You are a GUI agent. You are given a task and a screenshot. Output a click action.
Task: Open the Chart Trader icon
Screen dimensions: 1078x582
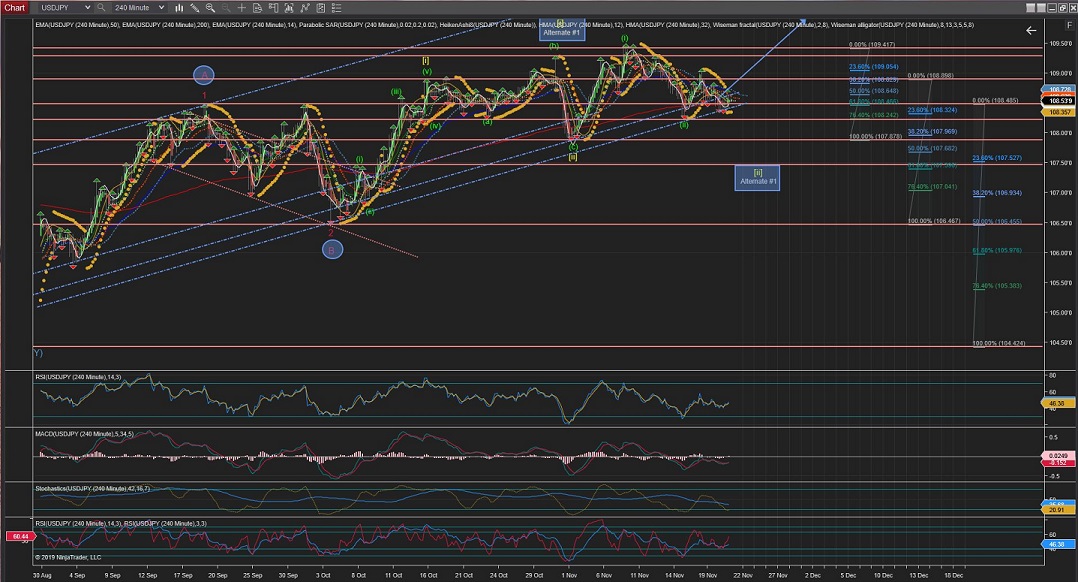coord(273,8)
